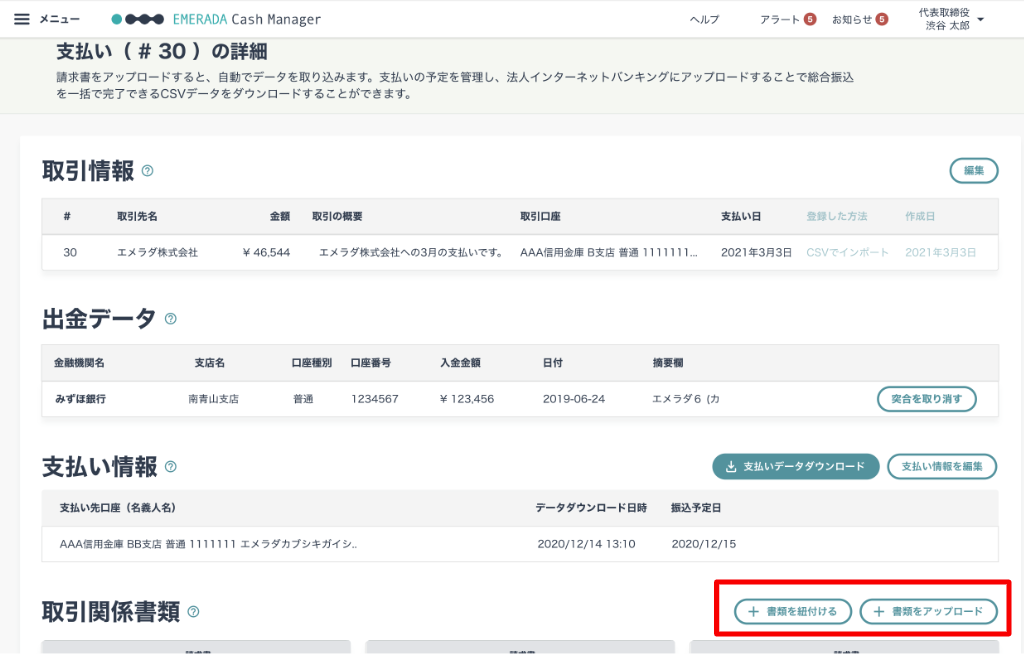Click the アラート notification badge
The width and height of the screenshot is (1024, 661).
click(x=810, y=19)
